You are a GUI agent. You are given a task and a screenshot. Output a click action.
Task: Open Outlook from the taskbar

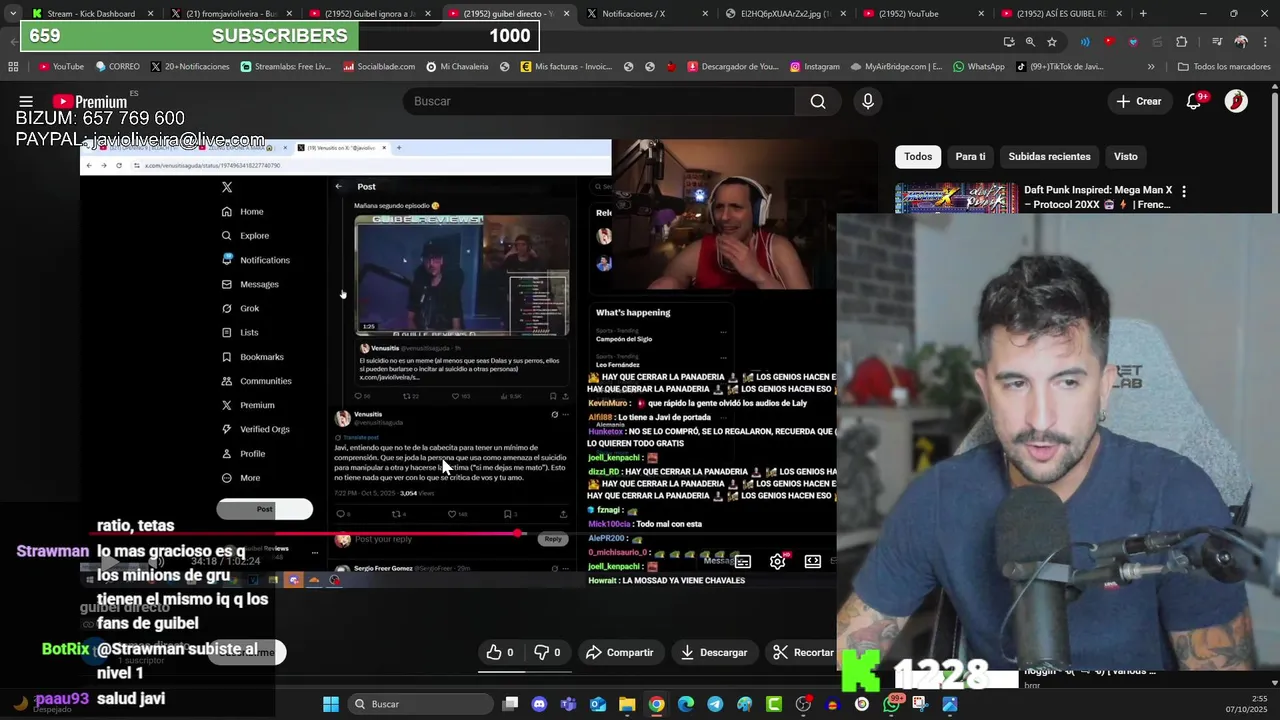(x=598, y=704)
